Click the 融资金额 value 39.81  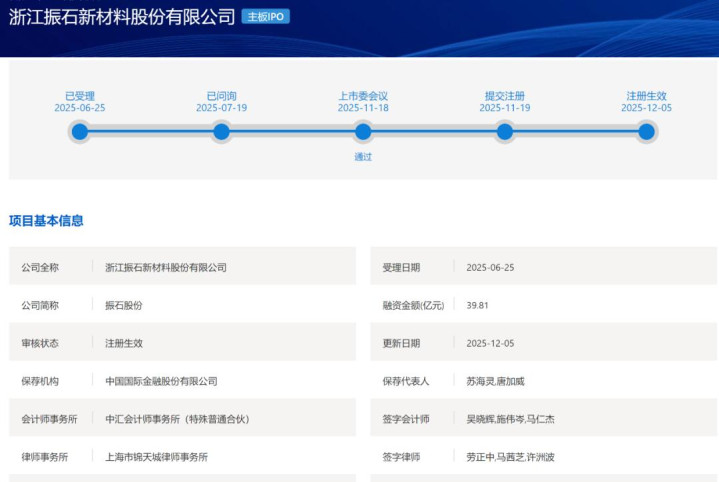click(x=477, y=305)
